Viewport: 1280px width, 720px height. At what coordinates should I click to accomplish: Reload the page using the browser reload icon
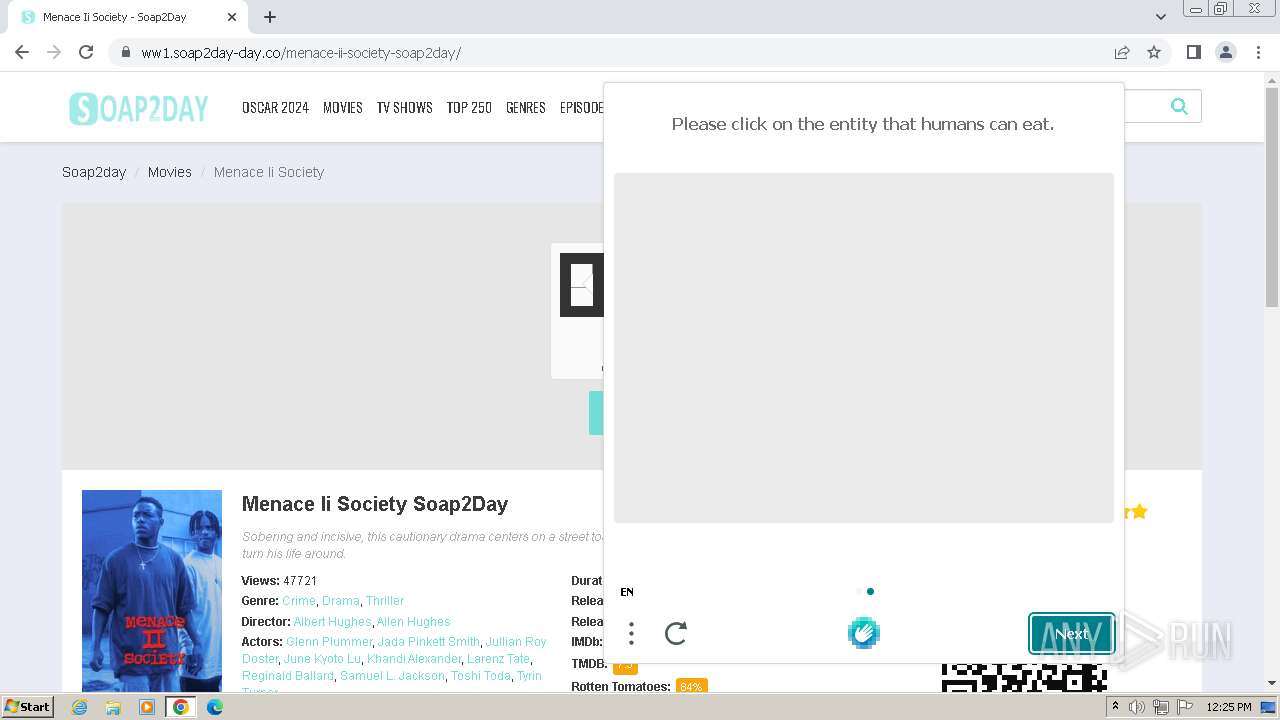click(86, 52)
